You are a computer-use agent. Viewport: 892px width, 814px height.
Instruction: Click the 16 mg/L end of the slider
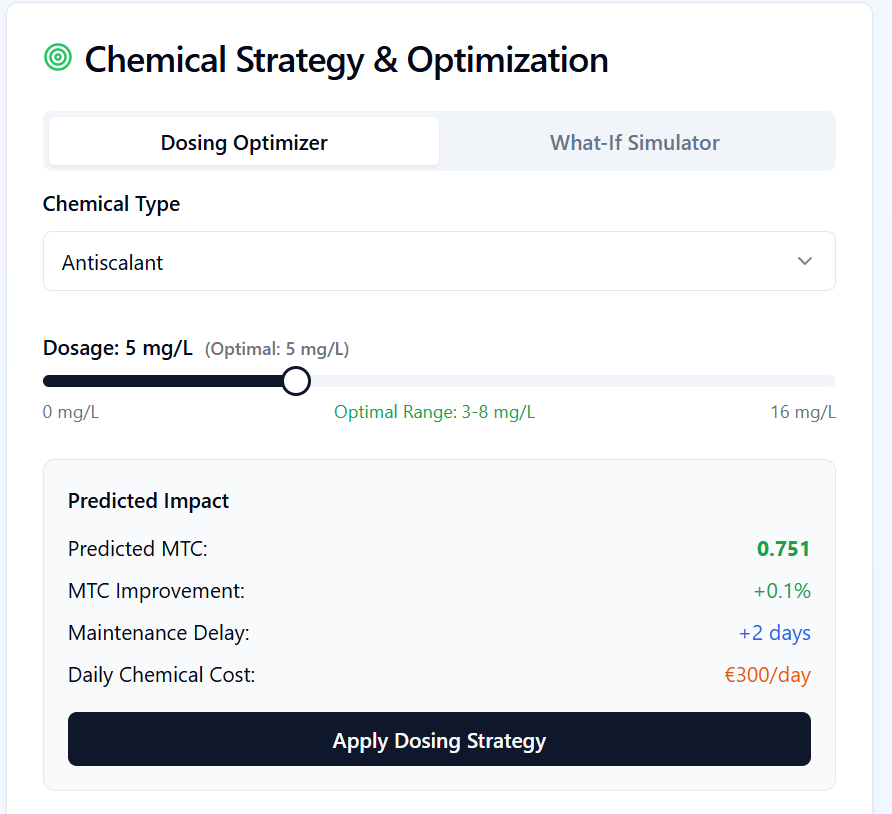(804, 411)
